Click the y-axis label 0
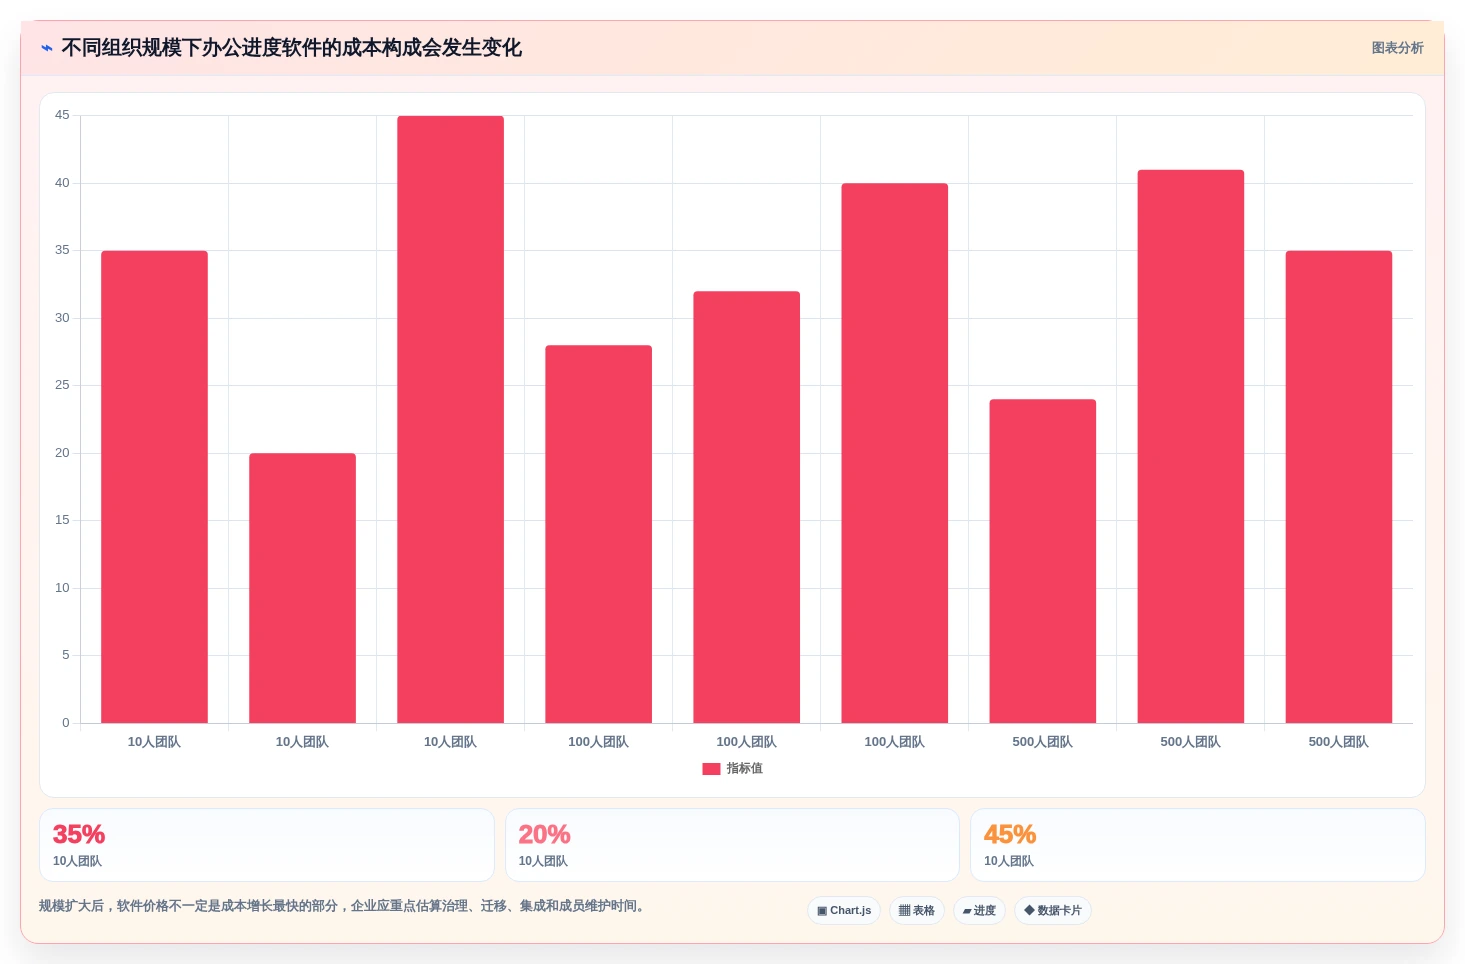 (x=66, y=723)
